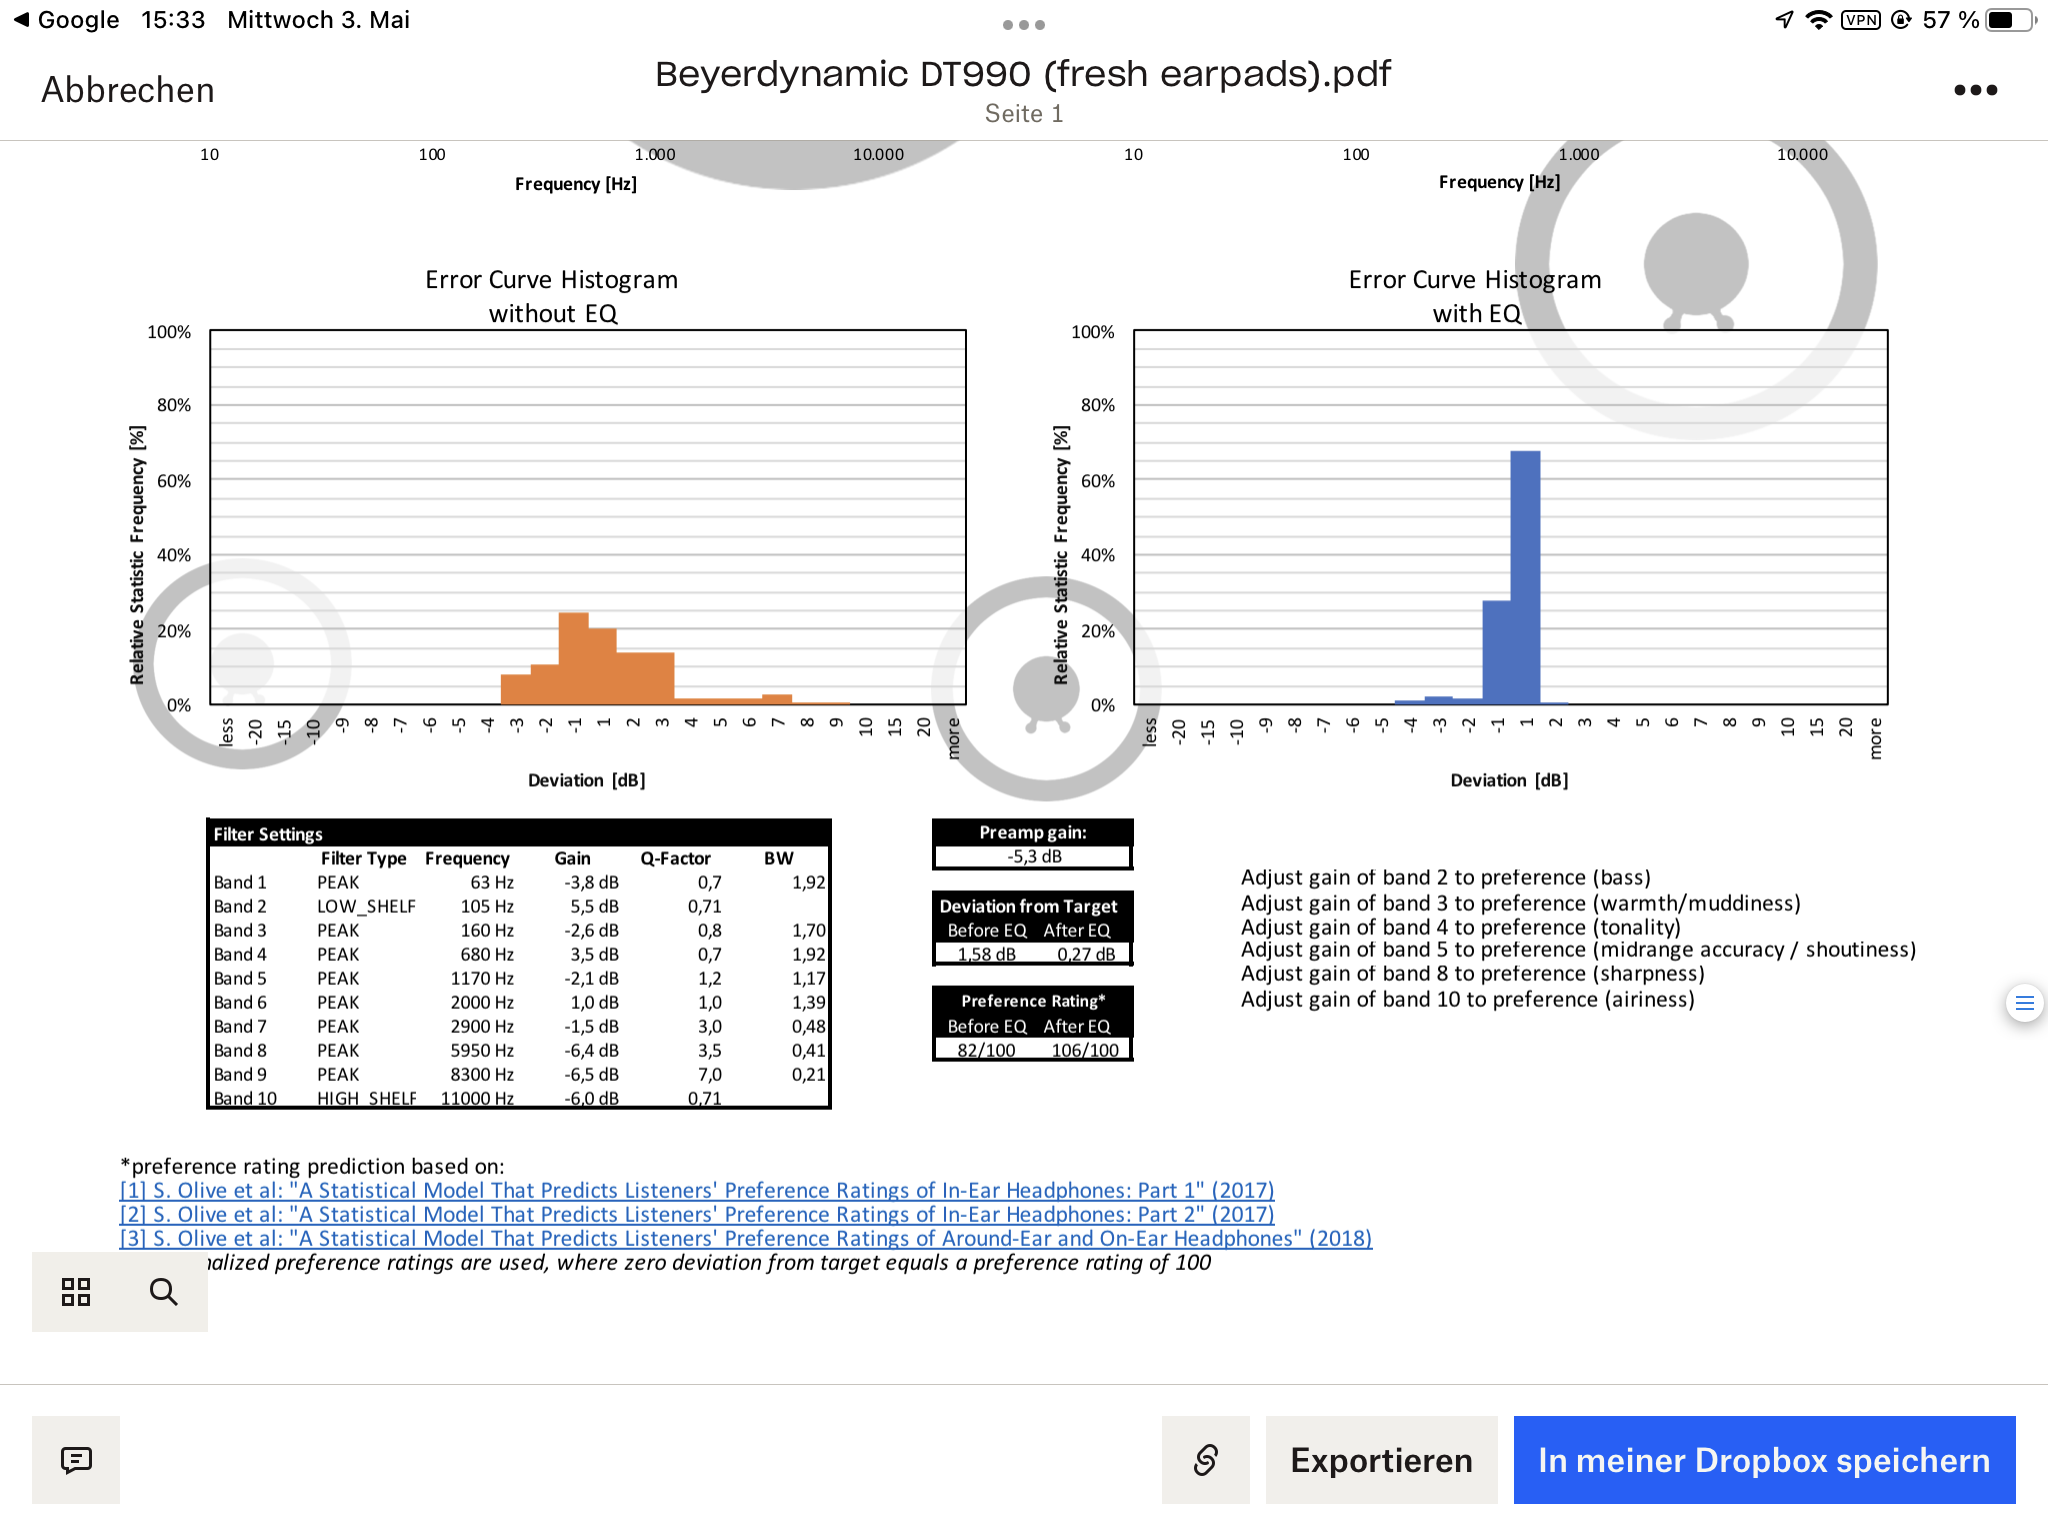The image size is (2048, 1536).
Task: Copy the share link with chain icon
Action: point(1205,1460)
